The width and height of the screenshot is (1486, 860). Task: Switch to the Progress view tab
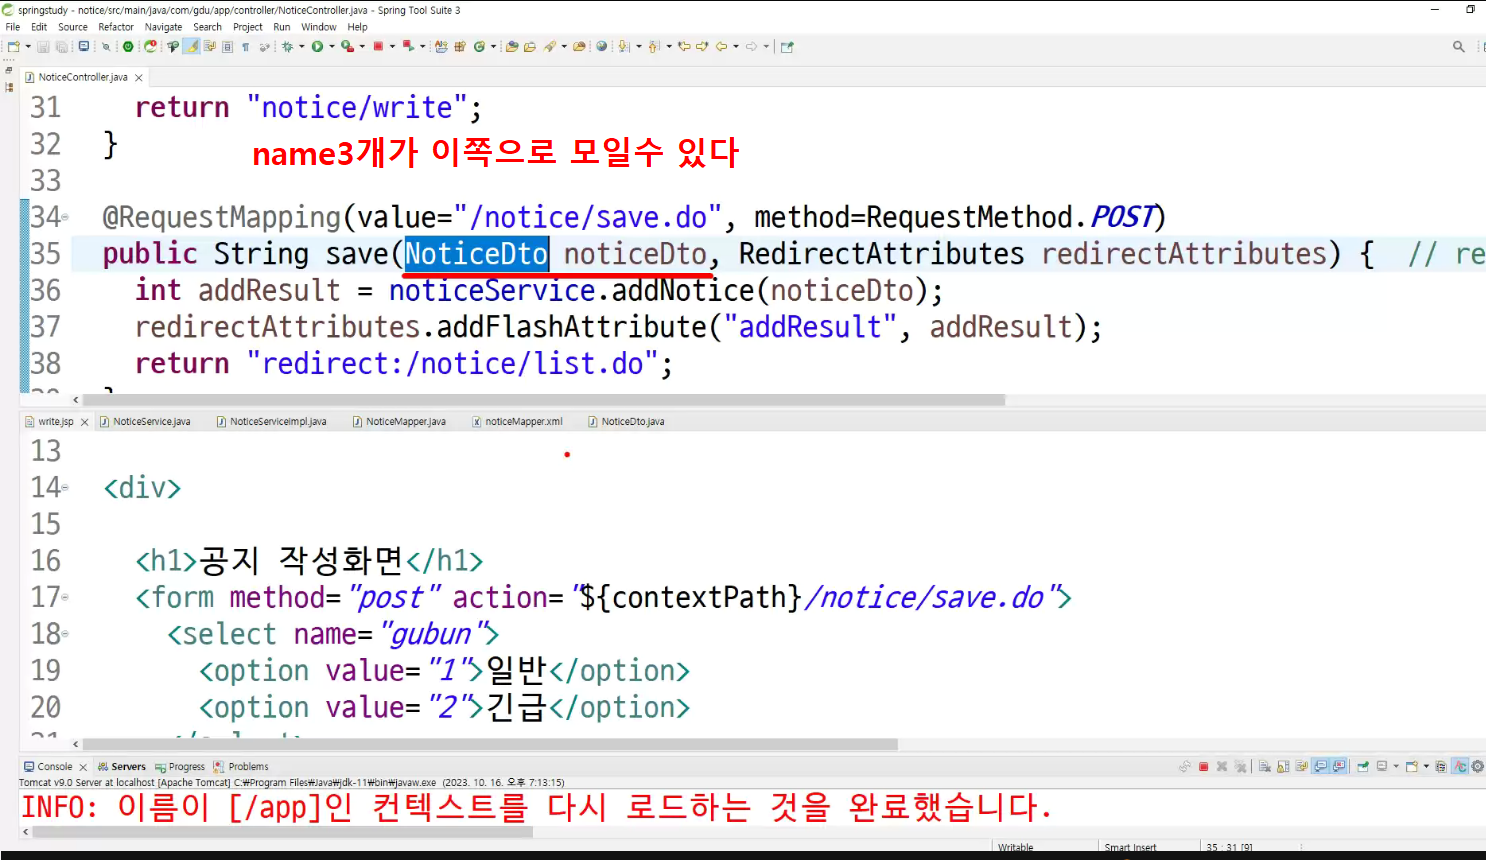click(x=180, y=767)
